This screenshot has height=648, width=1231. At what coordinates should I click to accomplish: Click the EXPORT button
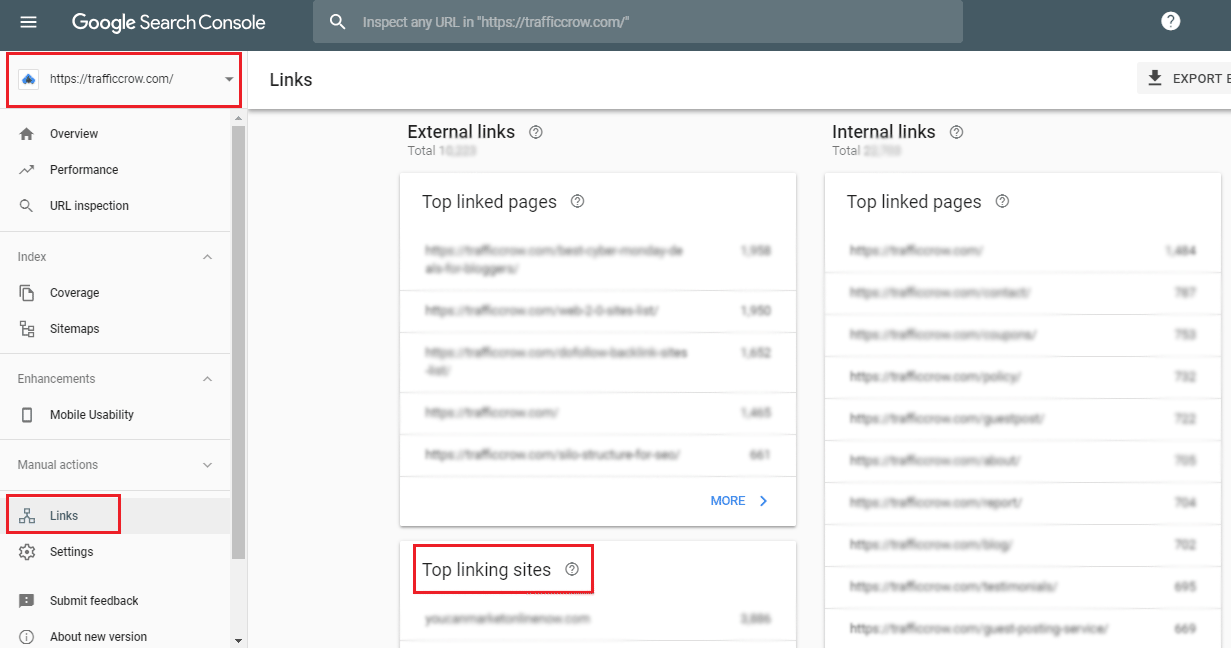pyautogui.click(x=1185, y=78)
